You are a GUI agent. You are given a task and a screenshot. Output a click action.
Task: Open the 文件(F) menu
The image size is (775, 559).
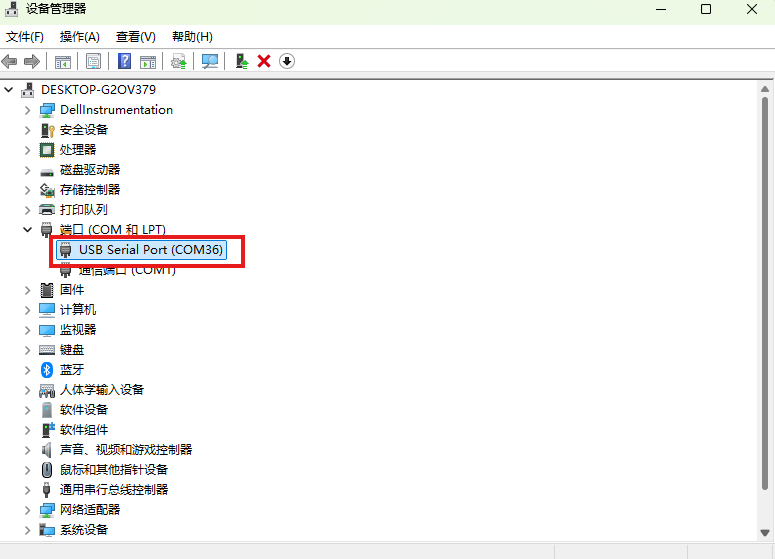tap(25, 37)
